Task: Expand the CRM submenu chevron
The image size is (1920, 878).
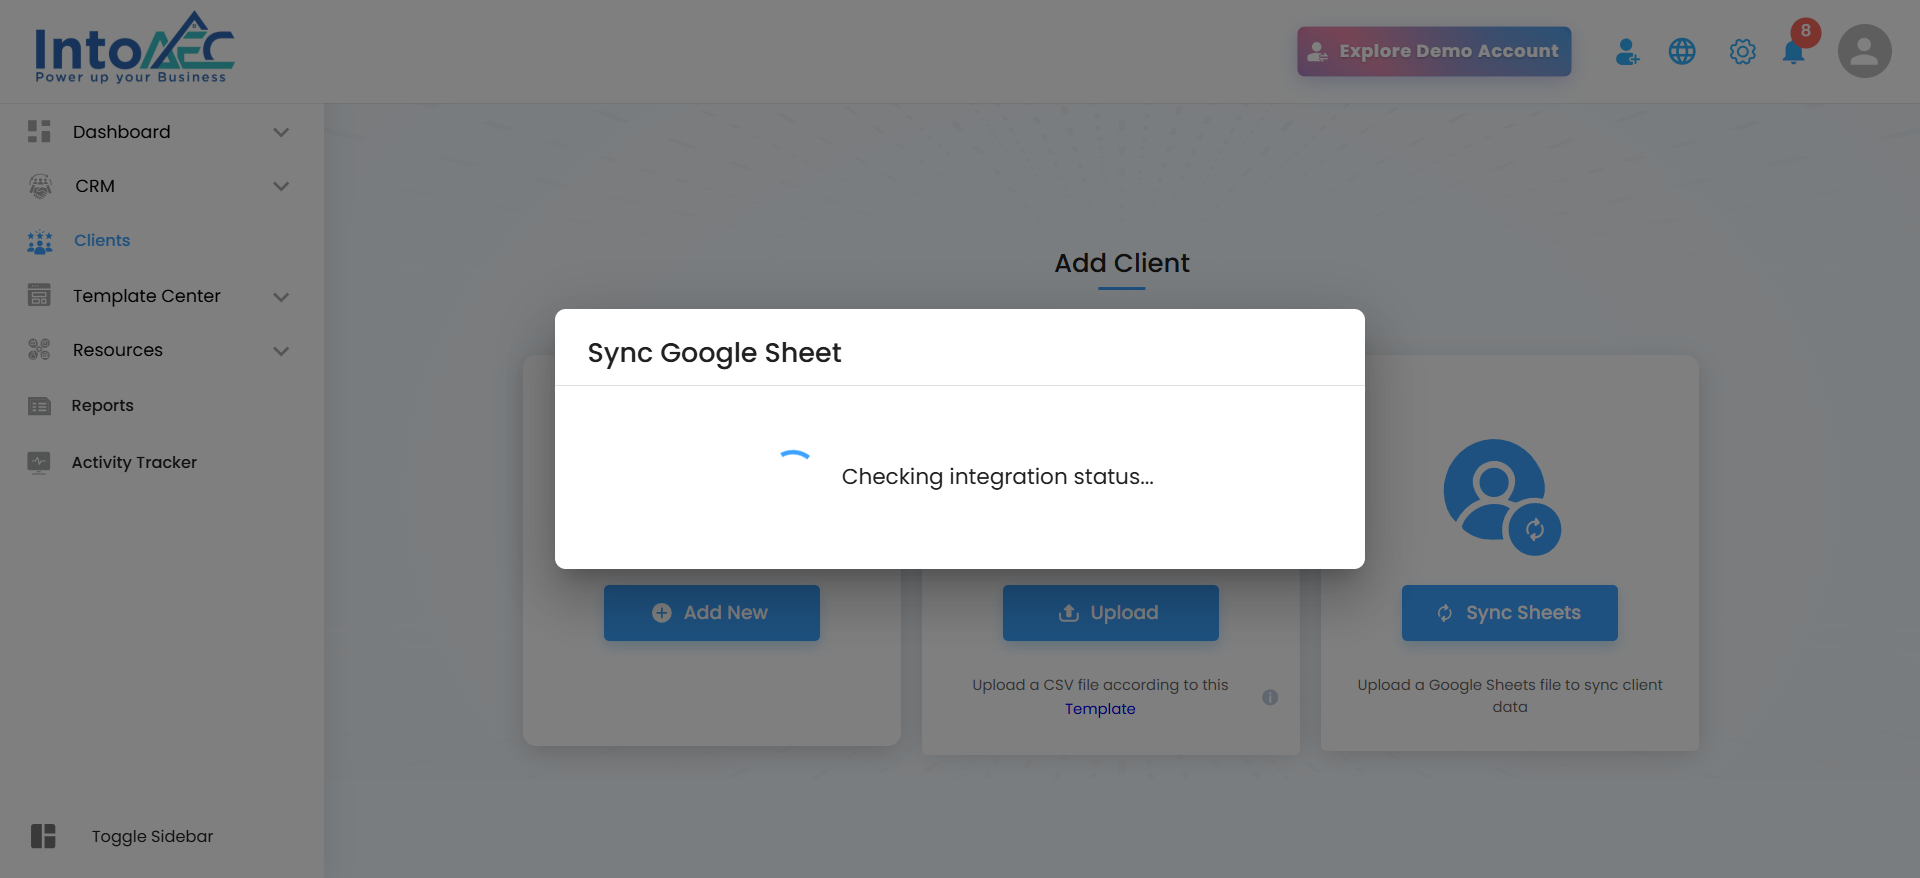Action: [x=281, y=186]
